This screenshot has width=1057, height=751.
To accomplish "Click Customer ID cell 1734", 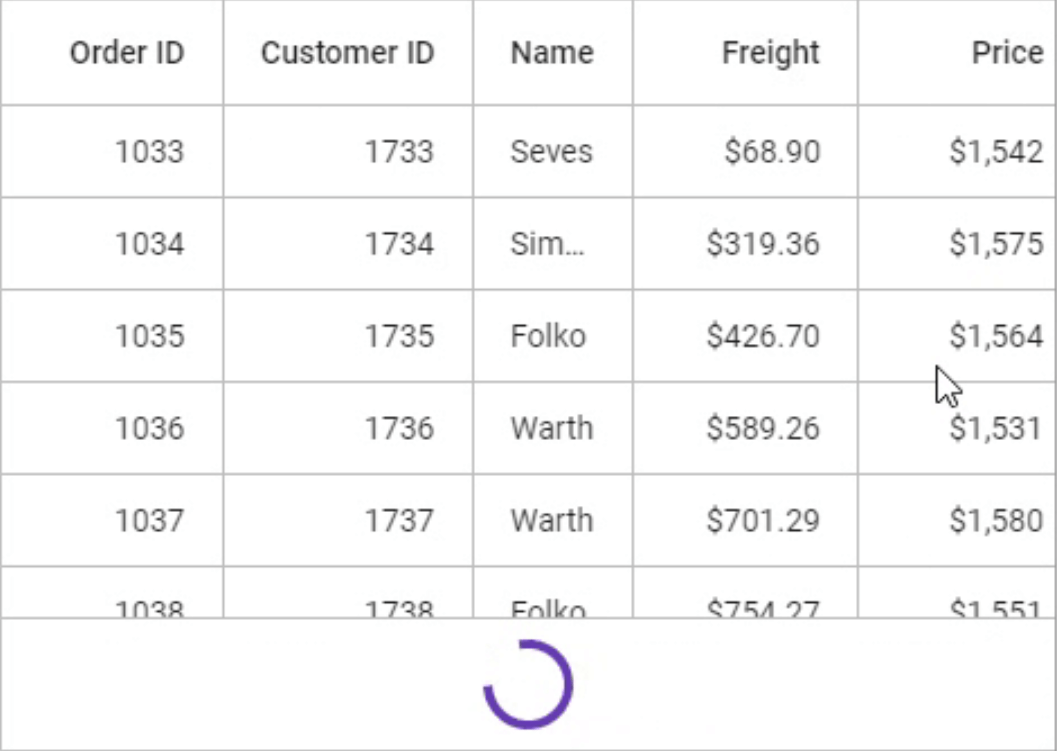I will coord(398,244).
